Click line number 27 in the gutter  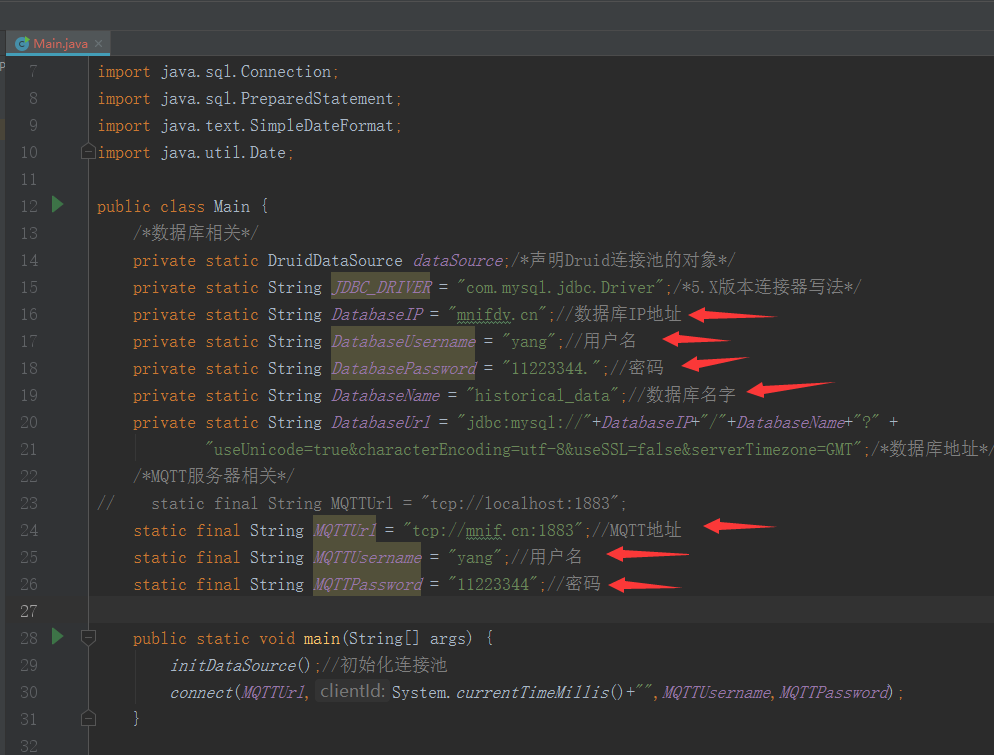[x=29, y=611]
